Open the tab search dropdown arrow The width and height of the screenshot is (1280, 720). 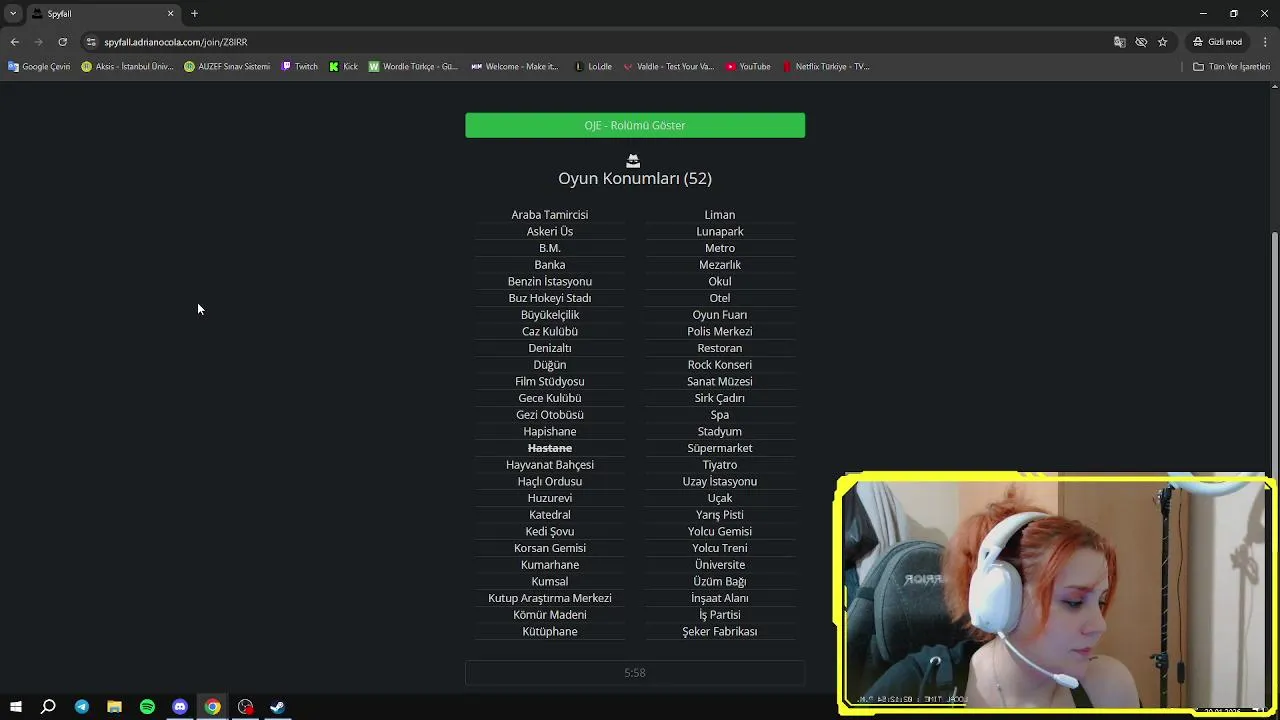pyautogui.click(x=13, y=13)
